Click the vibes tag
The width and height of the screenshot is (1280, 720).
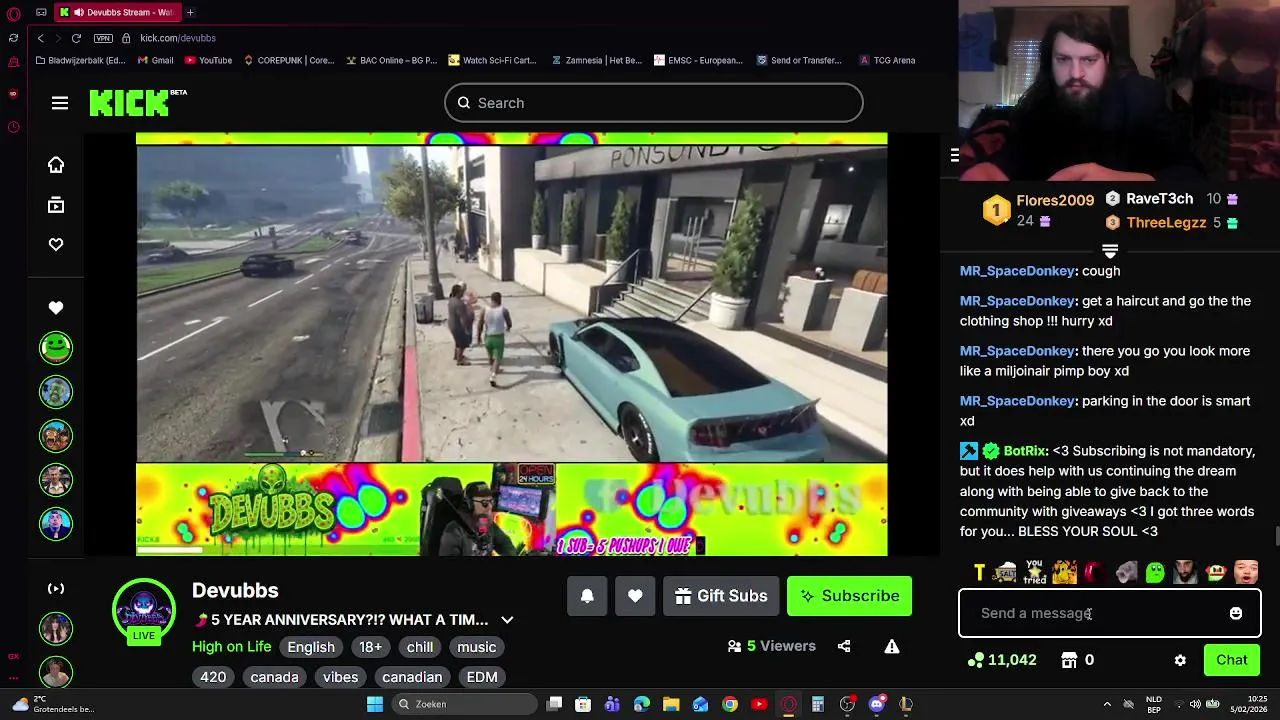point(340,677)
